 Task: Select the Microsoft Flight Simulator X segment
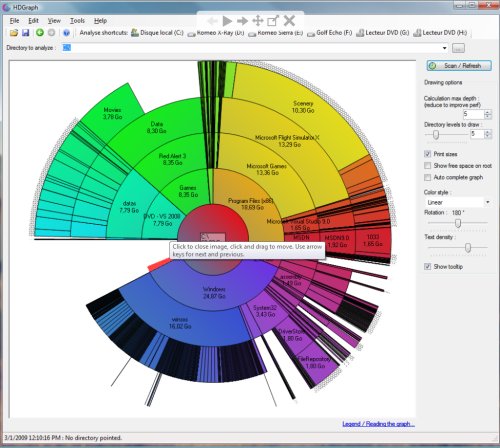(287, 141)
